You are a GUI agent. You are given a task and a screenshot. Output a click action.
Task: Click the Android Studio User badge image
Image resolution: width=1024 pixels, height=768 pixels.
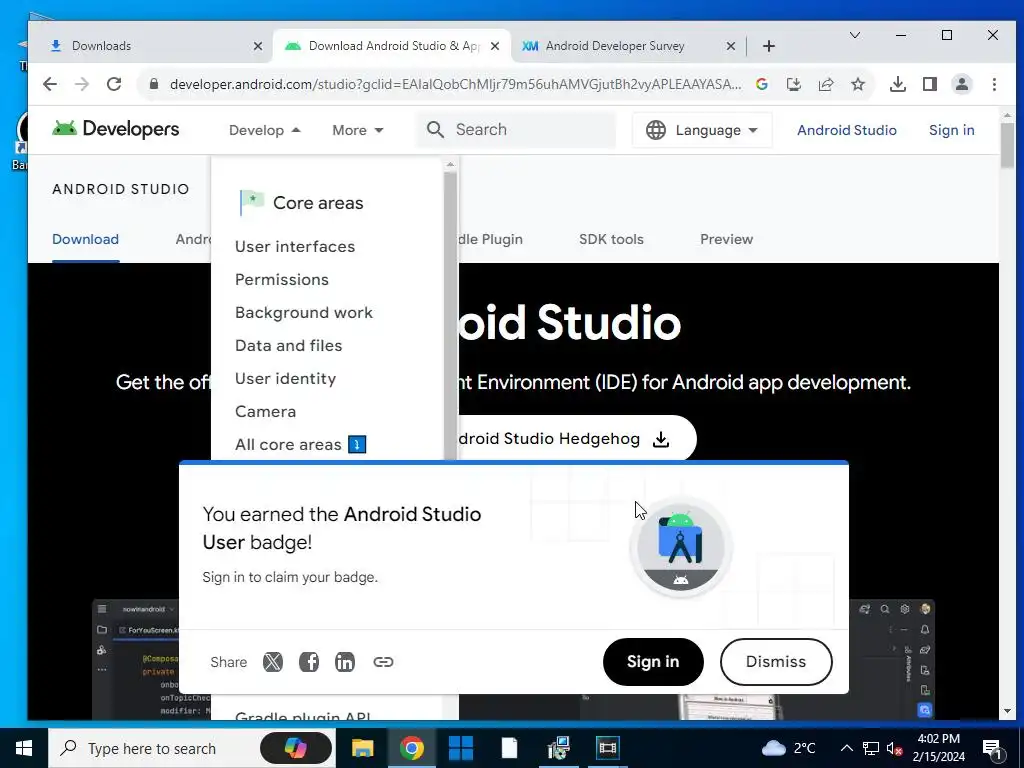point(680,547)
